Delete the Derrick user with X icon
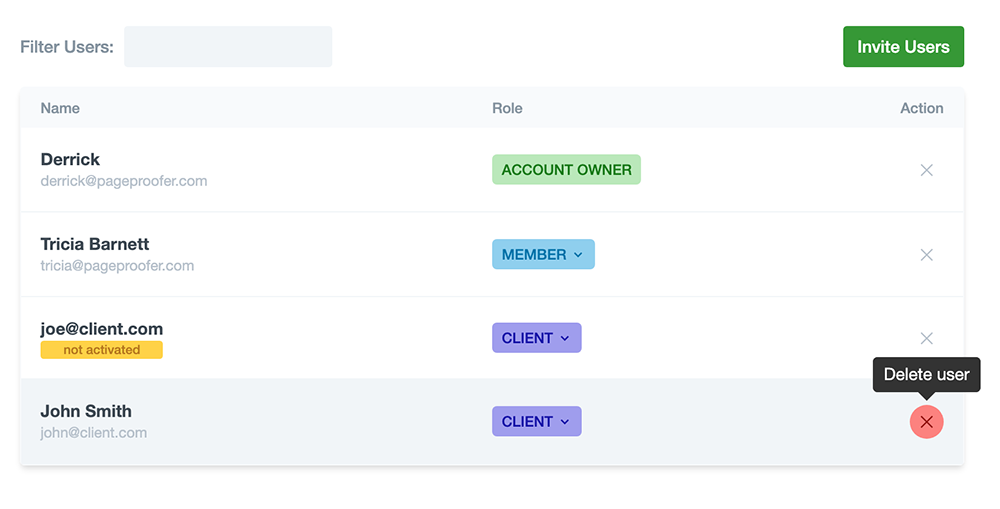Image resolution: width=1000 pixels, height=509 pixels. pos(926,170)
